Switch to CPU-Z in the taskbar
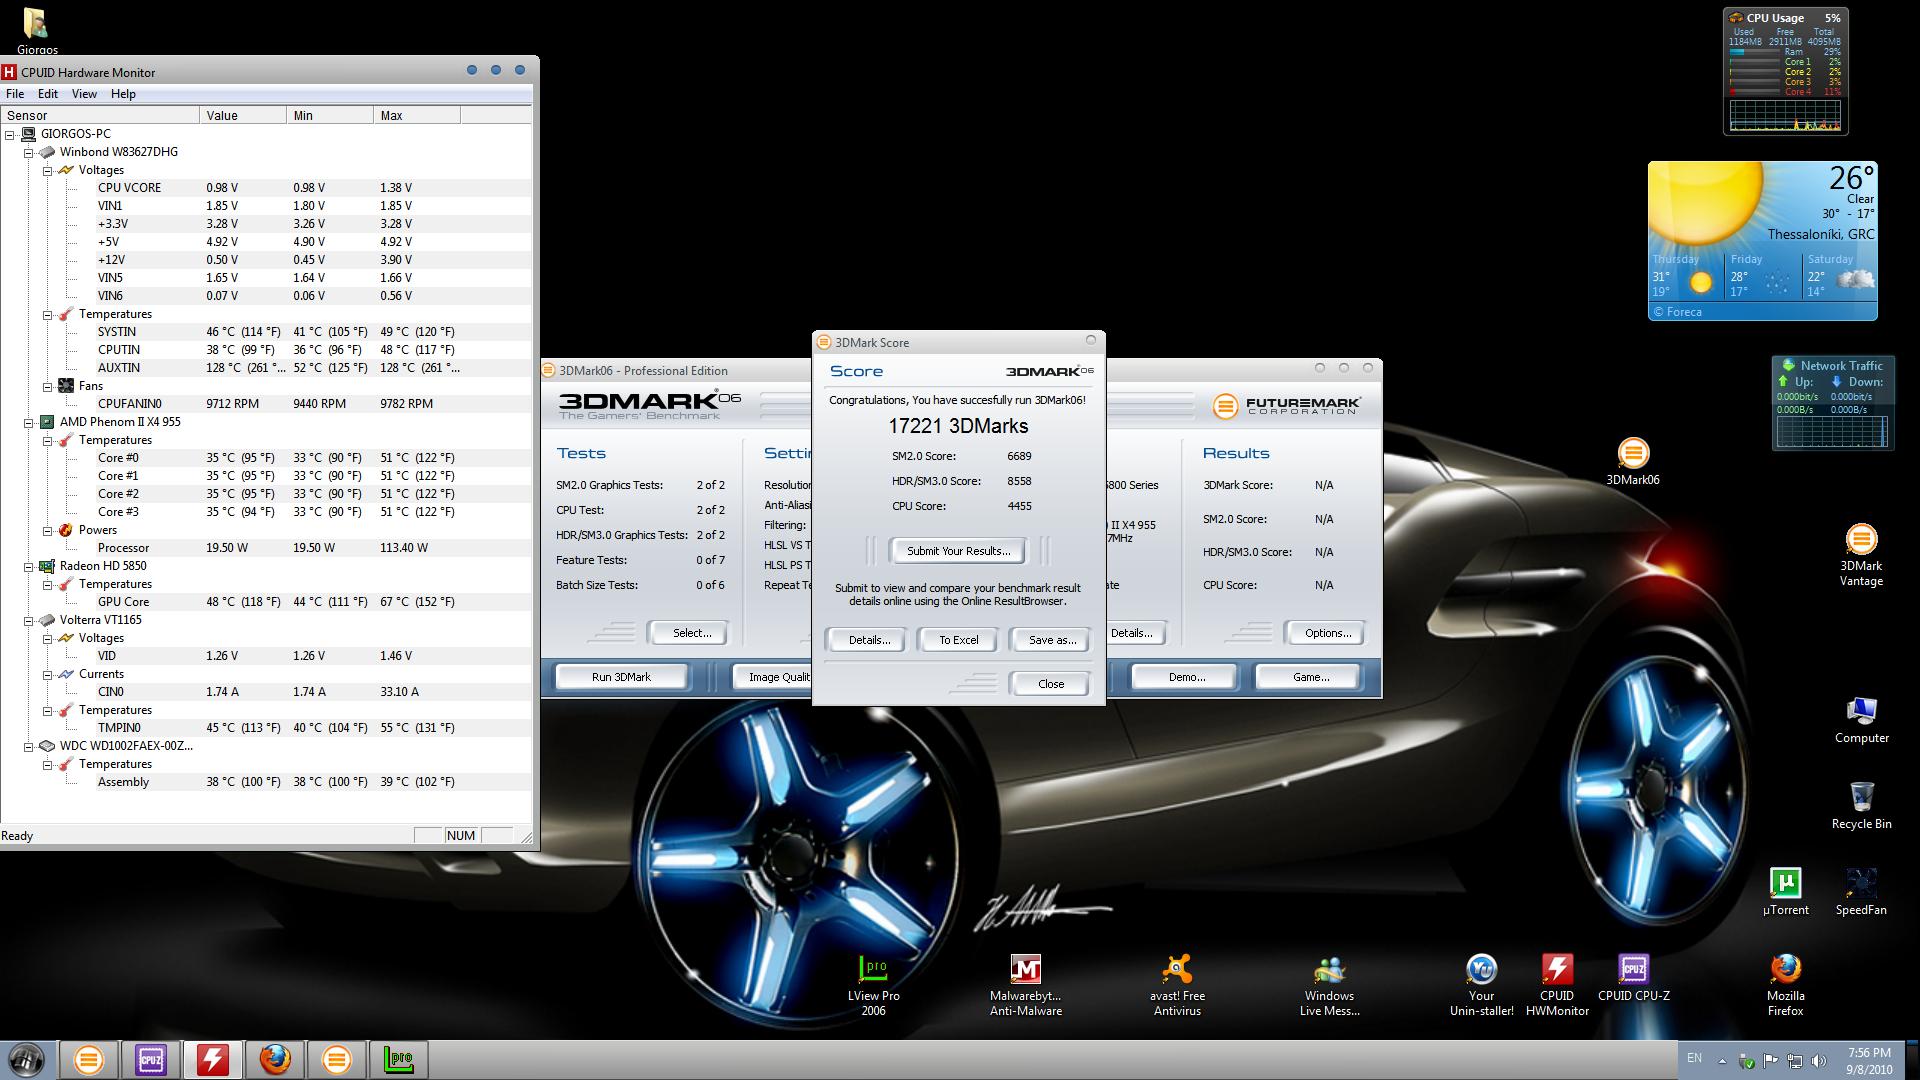 (151, 1059)
